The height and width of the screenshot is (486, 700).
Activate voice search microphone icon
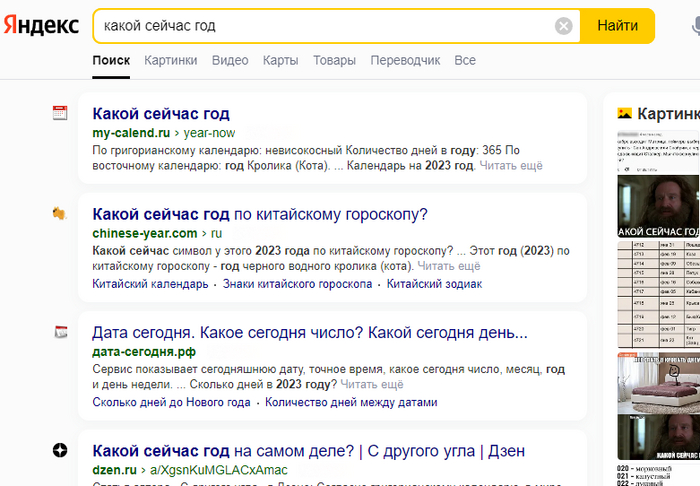696,26
